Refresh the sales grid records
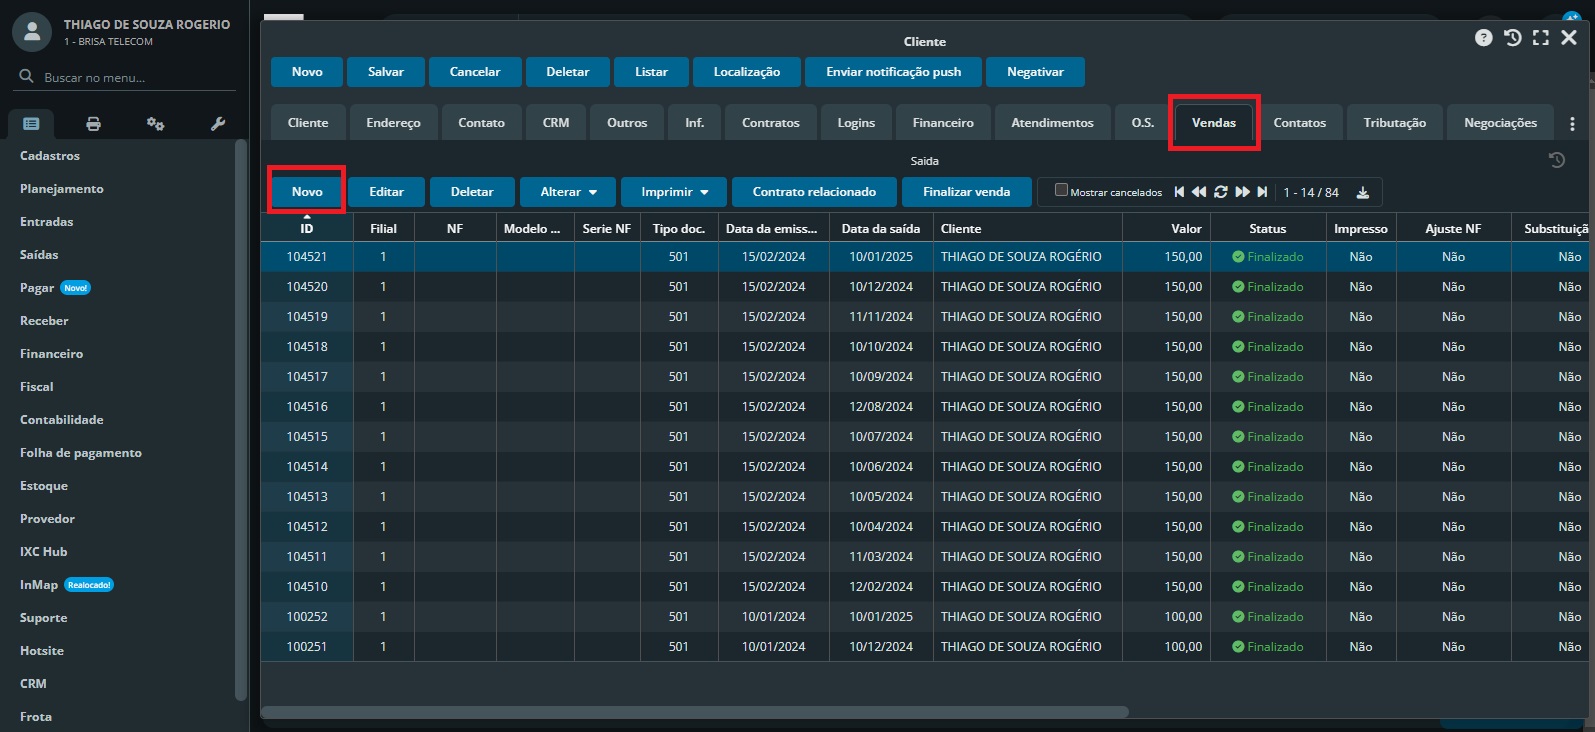 click(x=1220, y=192)
